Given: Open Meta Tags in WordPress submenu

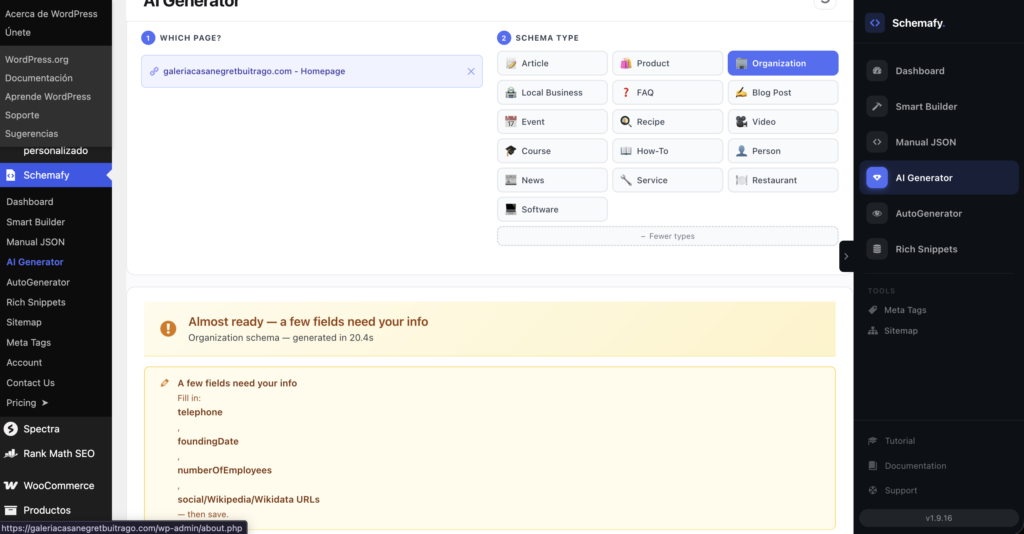Looking at the screenshot, I should [29, 342].
